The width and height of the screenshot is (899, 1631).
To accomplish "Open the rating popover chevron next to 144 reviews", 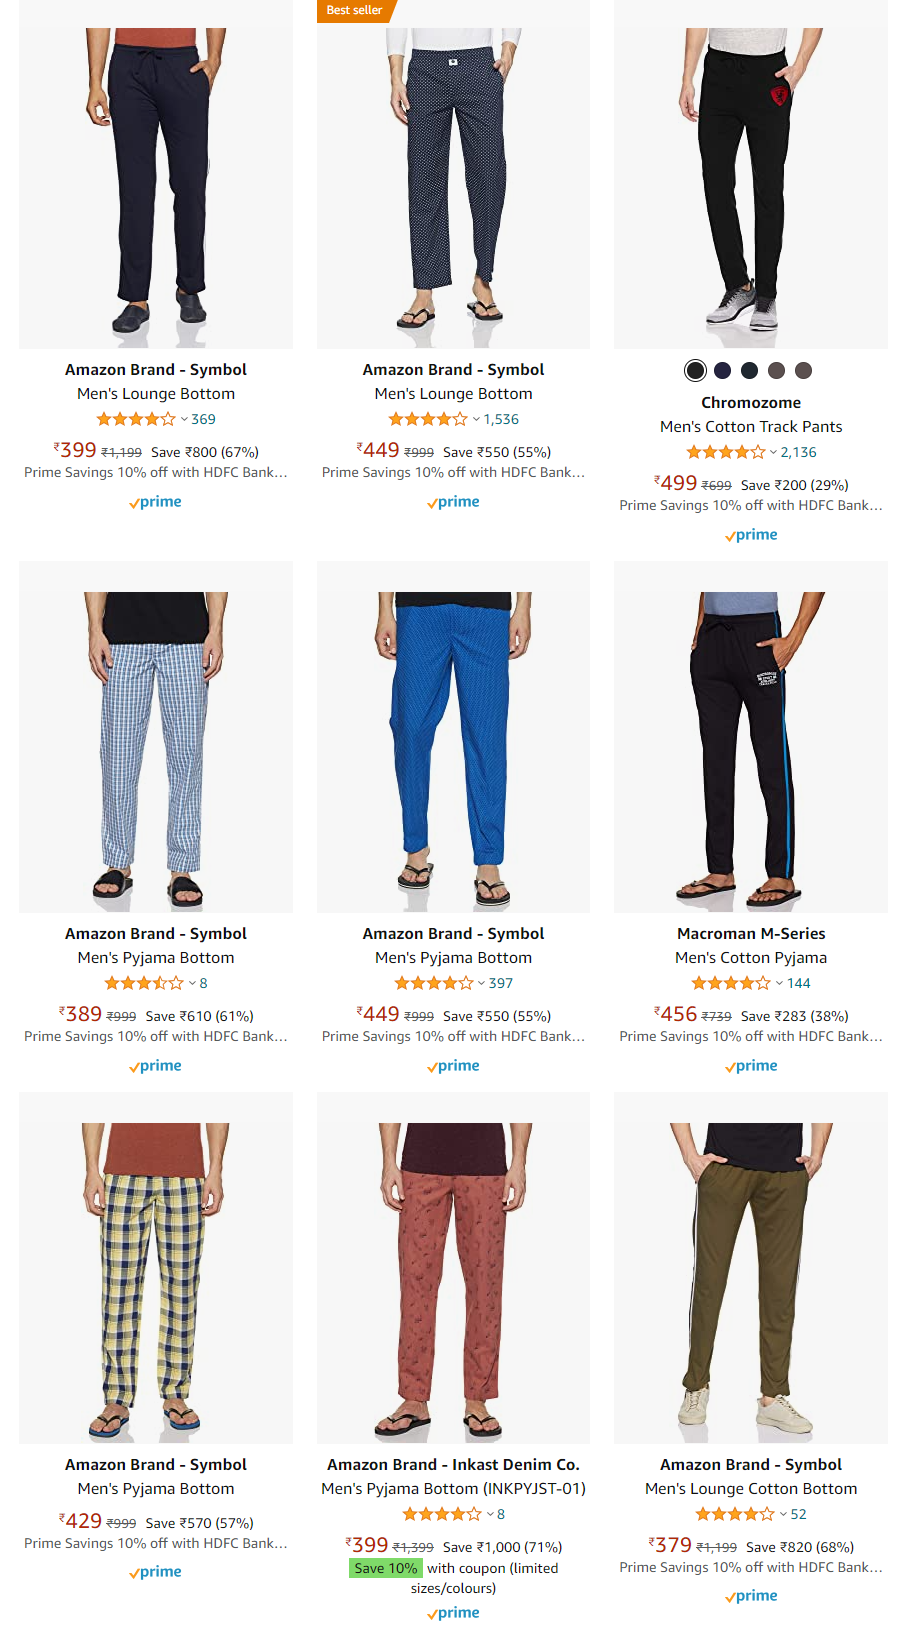I will click(779, 984).
